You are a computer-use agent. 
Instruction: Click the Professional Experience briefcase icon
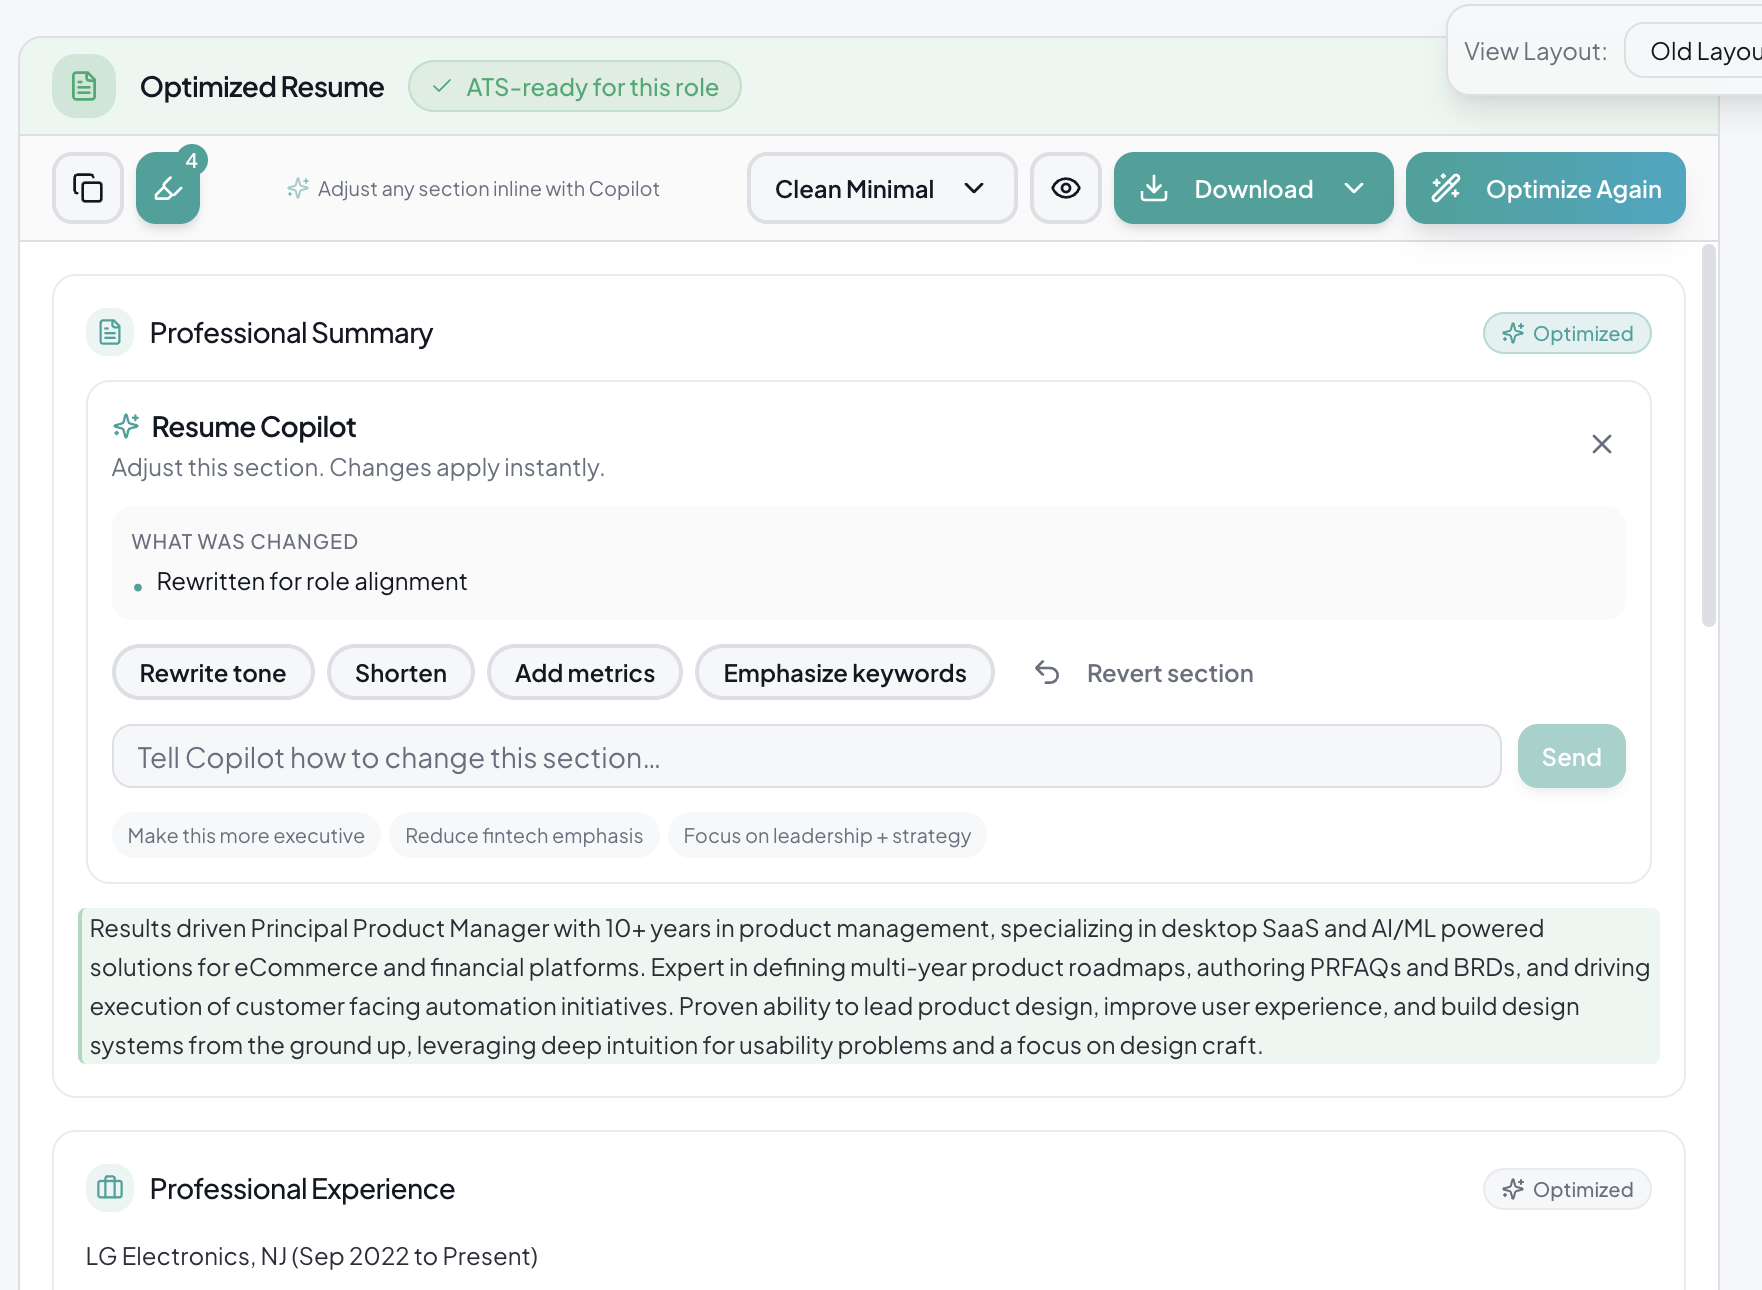click(x=110, y=1188)
